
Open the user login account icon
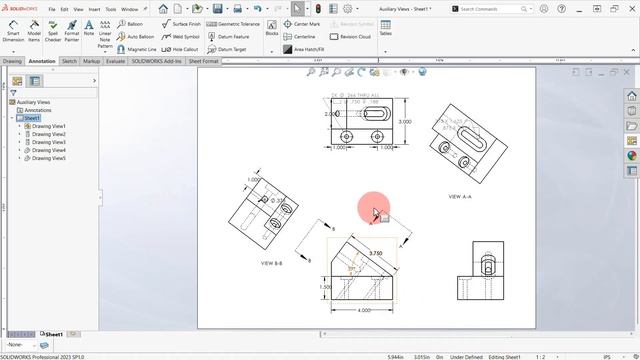(544, 9)
